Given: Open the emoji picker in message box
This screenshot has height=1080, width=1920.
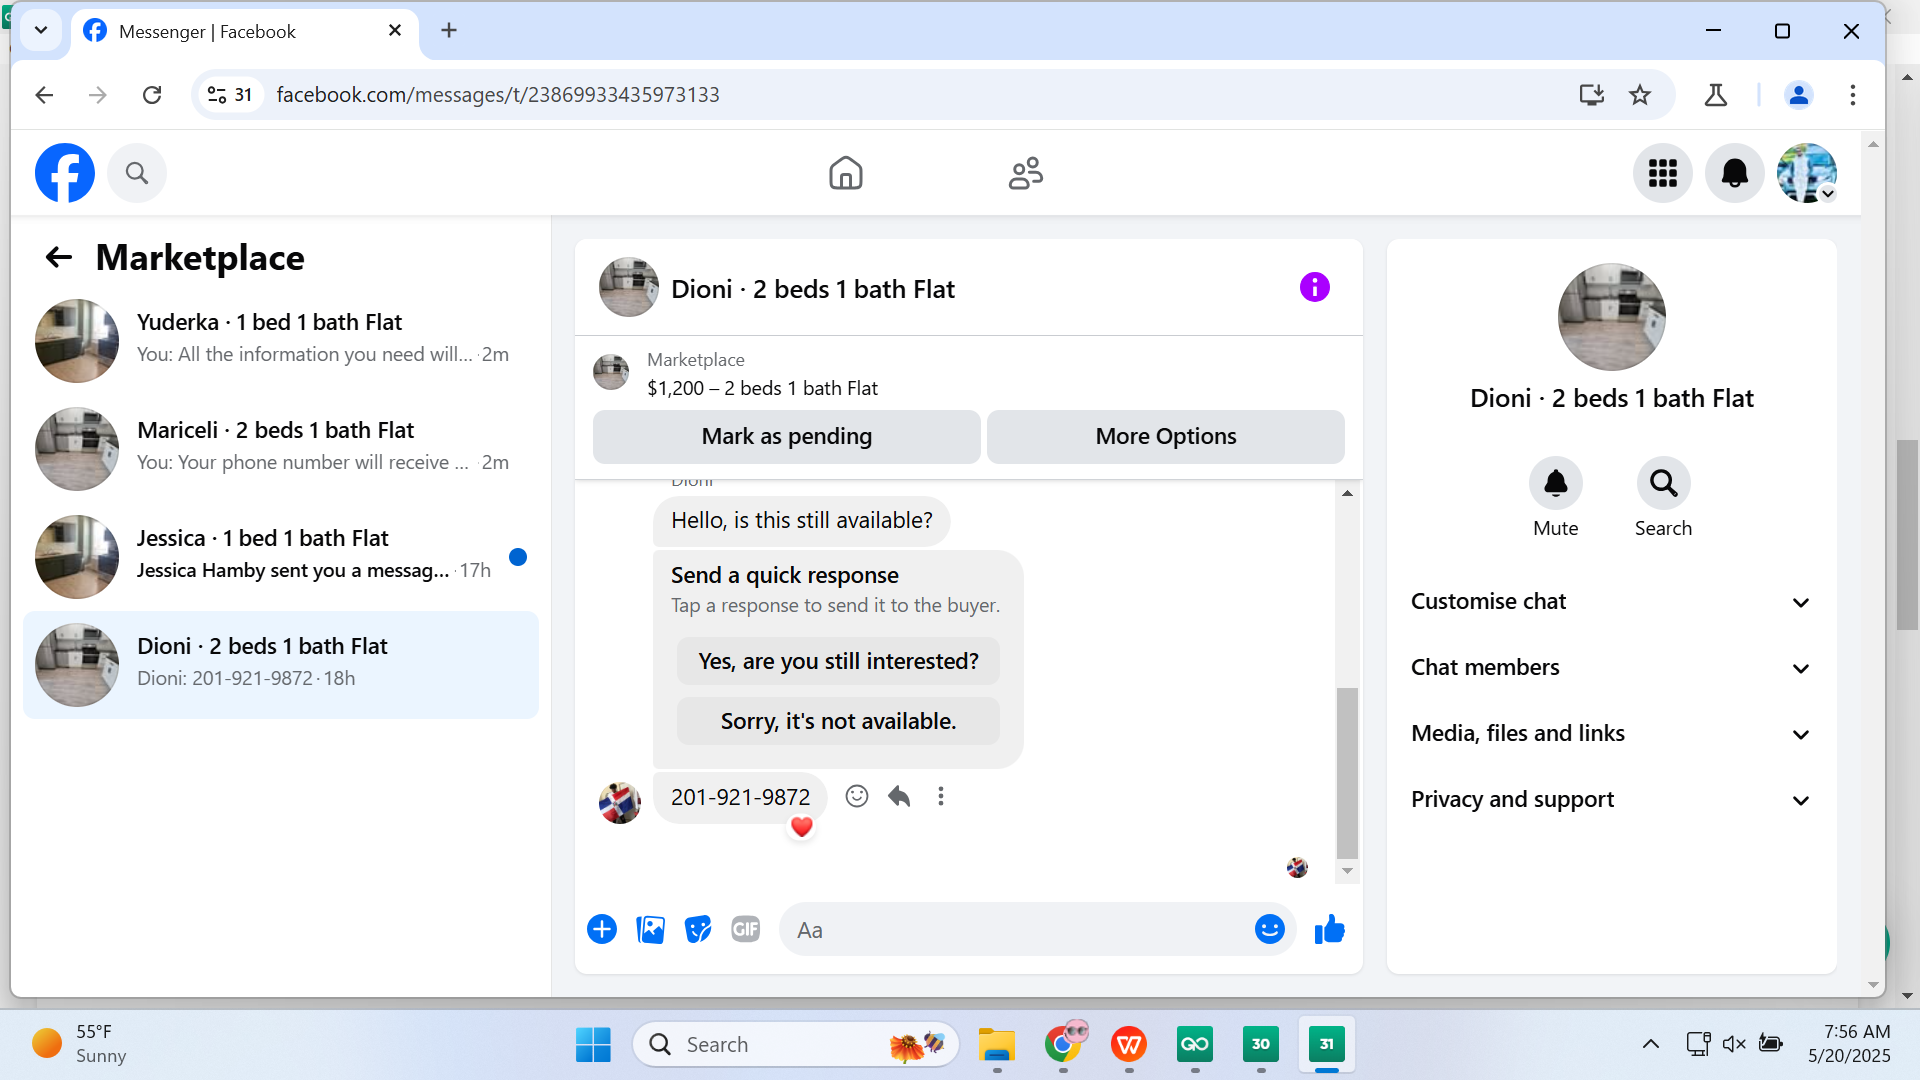Looking at the screenshot, I should [x=1269, y=930].
